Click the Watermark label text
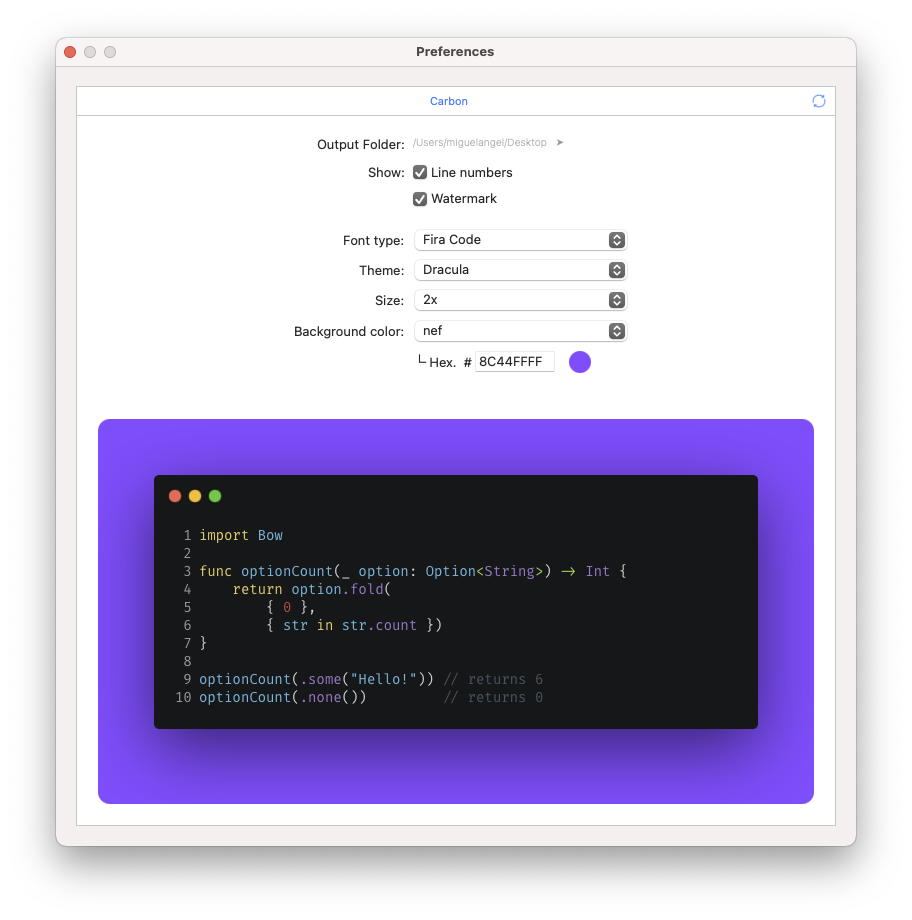This screenshot has width=912, height=920. tap(464, 199)
